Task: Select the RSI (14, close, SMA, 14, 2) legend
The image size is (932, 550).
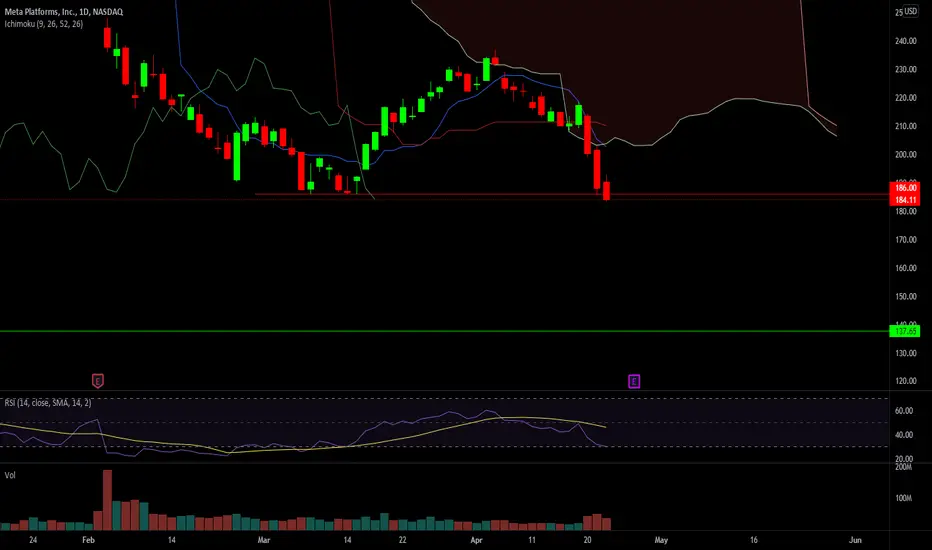Action: click(x=48, y=403)
